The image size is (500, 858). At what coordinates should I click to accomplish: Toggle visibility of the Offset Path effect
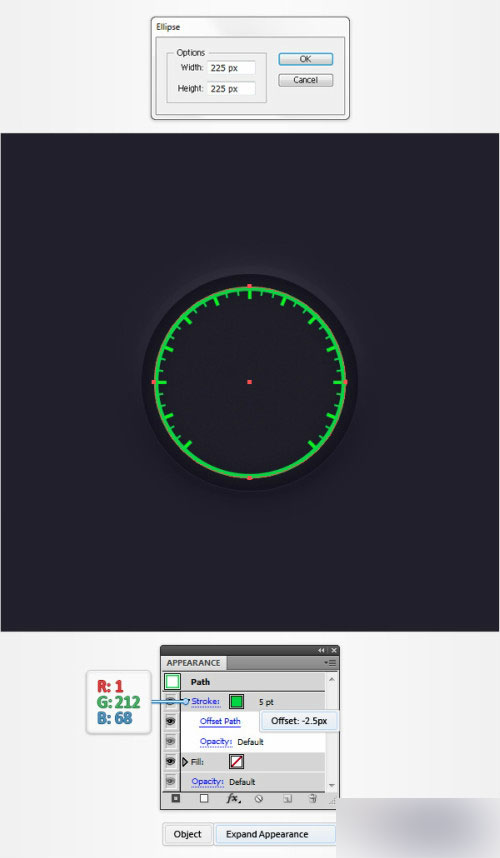click(x=170, y=721)
